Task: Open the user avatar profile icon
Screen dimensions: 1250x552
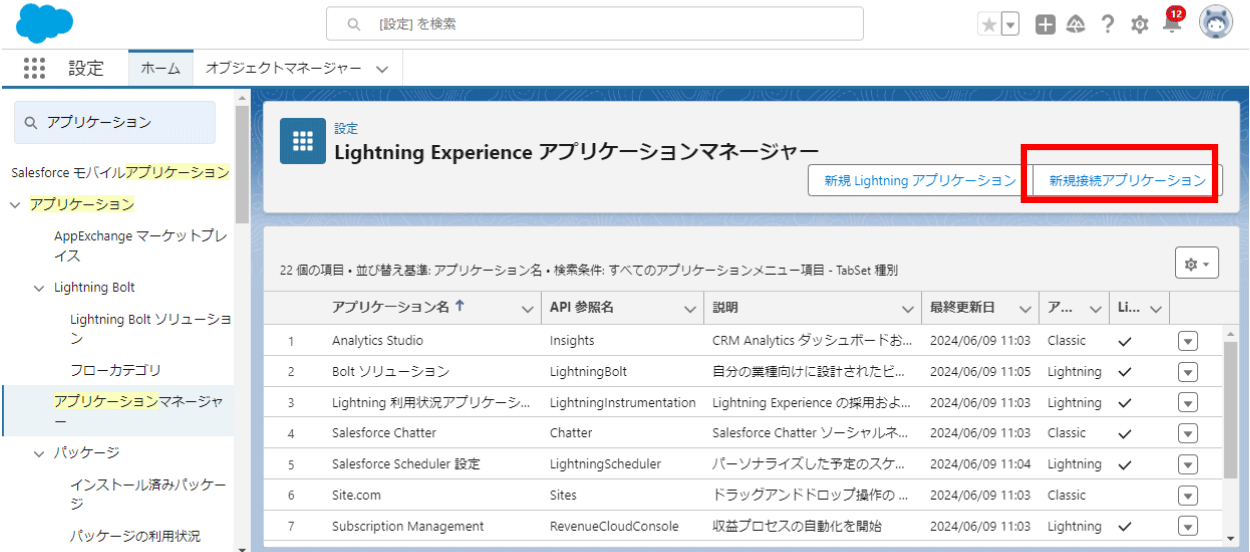Action: [x=1217, y=24]
